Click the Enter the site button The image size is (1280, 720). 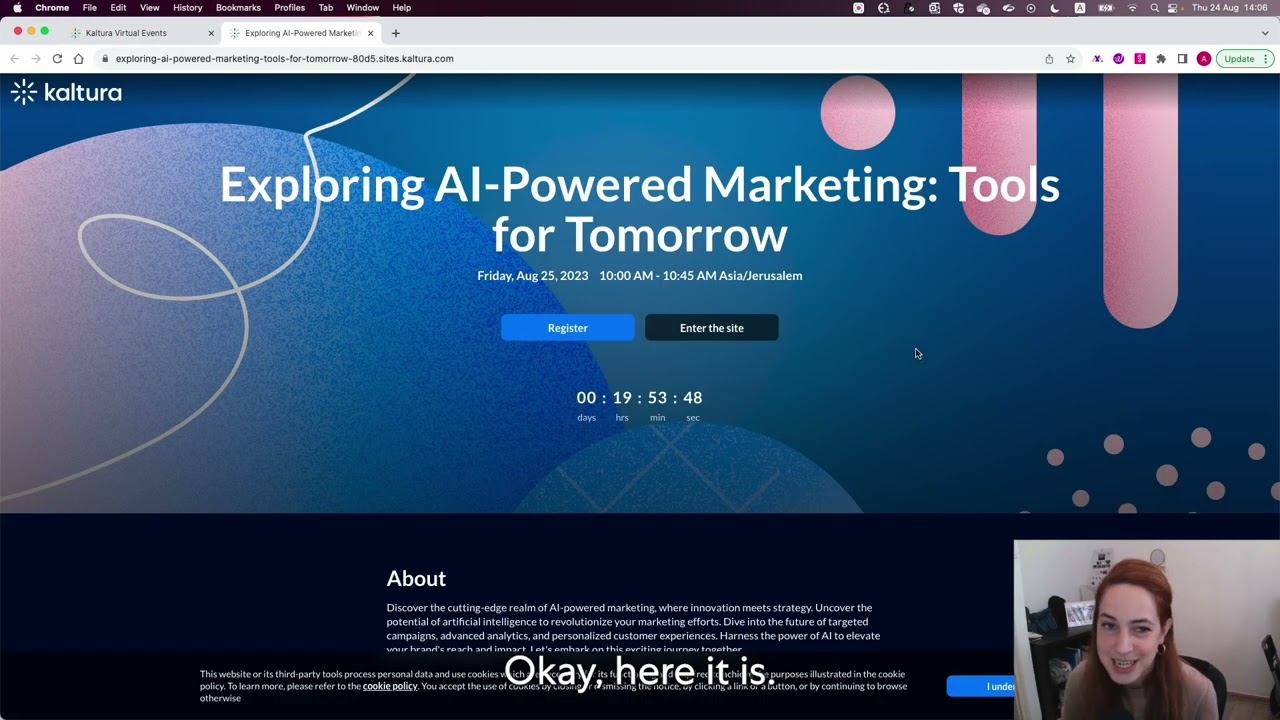point(712,328)
